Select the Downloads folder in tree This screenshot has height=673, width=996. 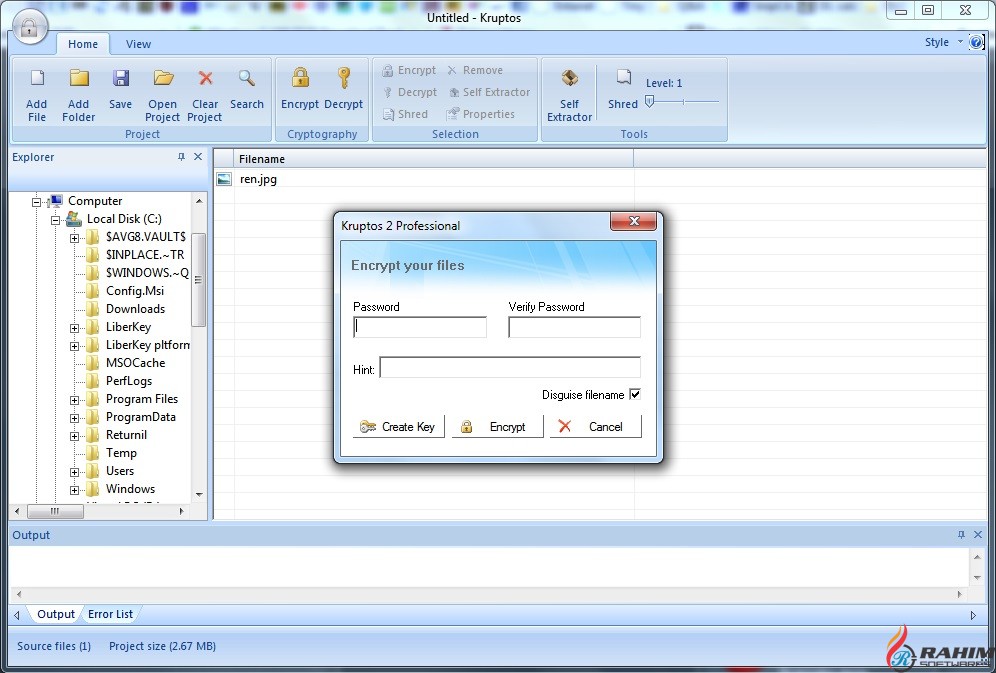coord(135,309)
